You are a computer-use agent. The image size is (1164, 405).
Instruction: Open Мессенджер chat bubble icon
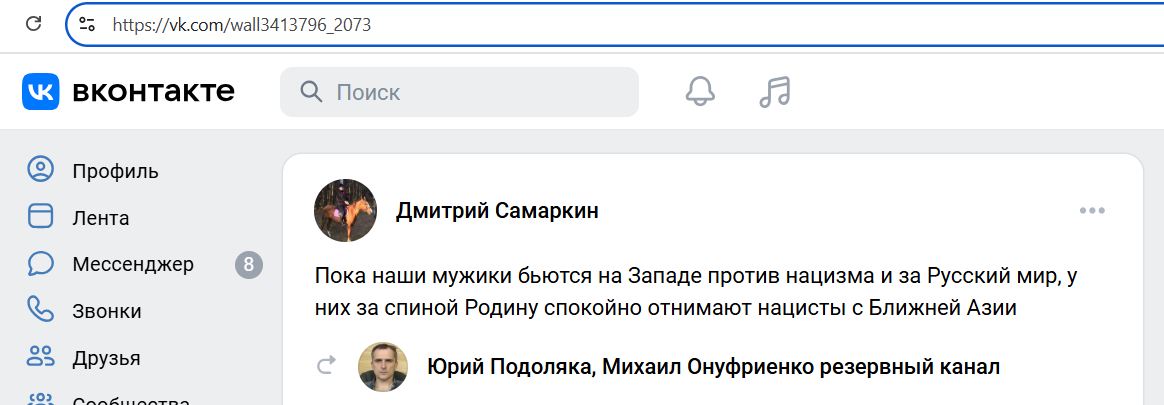tap(40, 264)
